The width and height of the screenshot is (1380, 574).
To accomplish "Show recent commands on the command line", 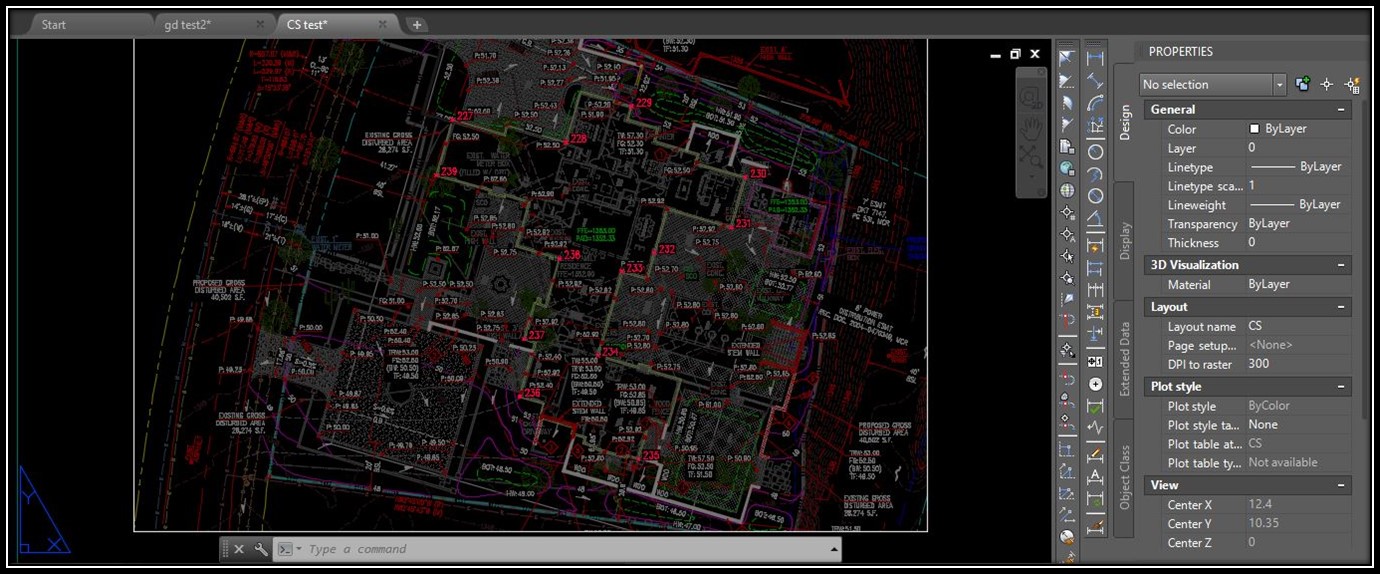I will pyautogui.click(x=288, y=549).
